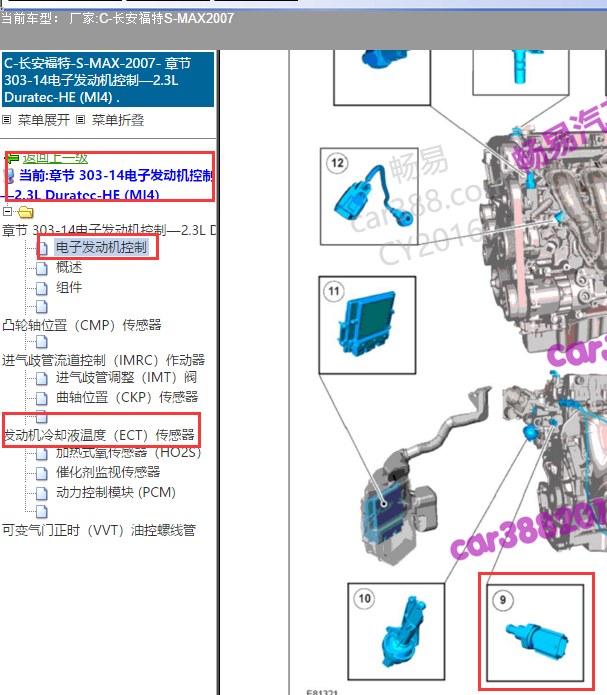Click the document icon next to 电子发动机控制

(x=42, y=248)
